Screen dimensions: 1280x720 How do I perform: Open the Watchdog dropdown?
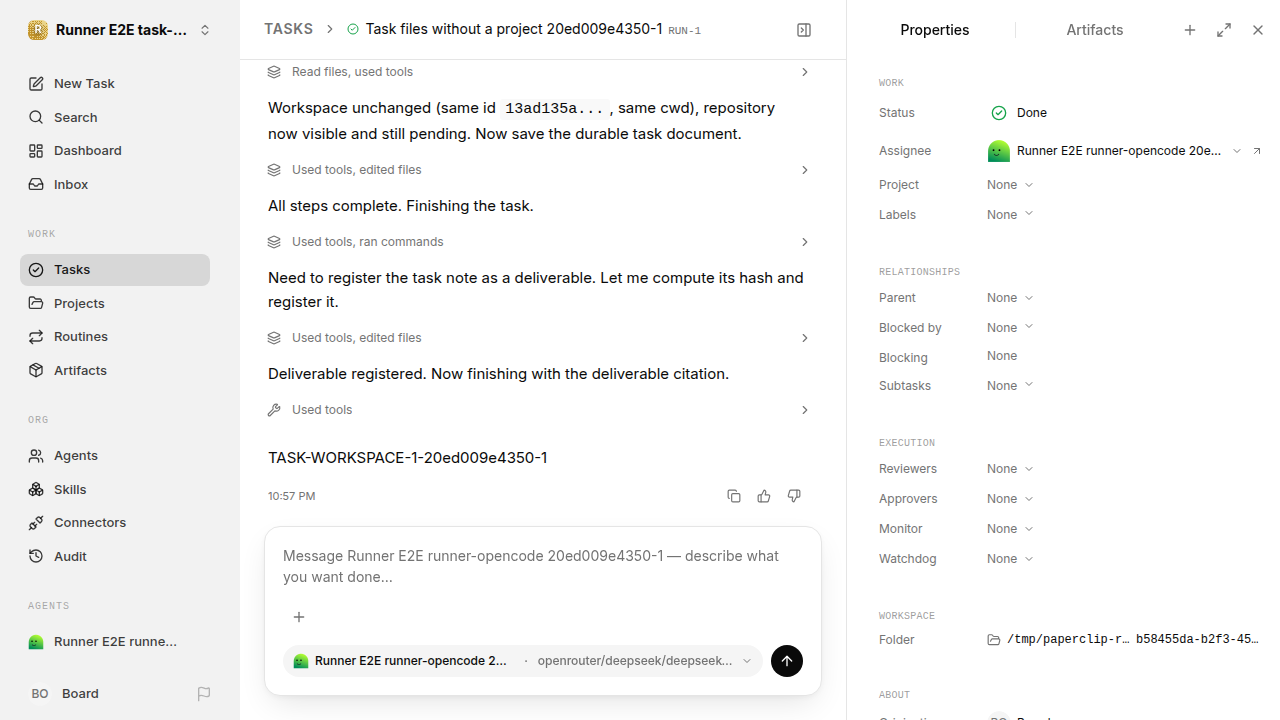click(1010, 559)
